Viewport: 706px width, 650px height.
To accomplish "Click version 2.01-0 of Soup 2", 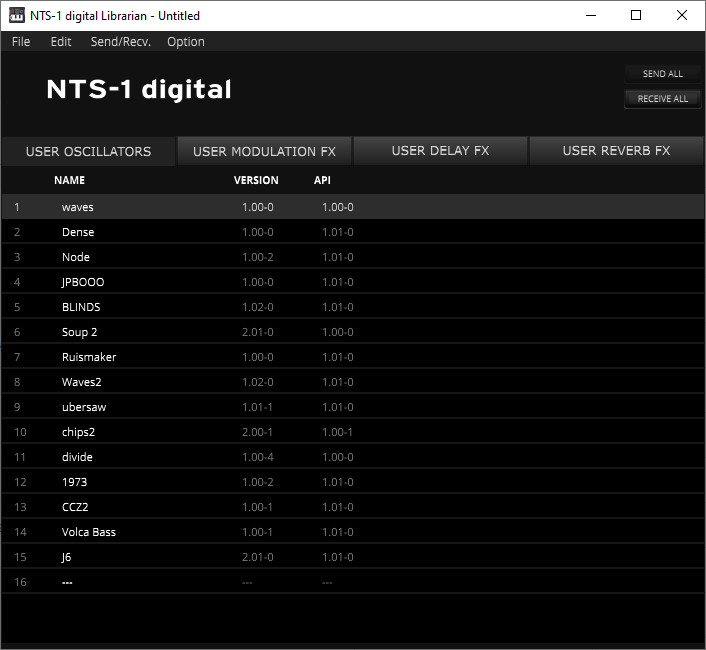I will click(258, 332).
